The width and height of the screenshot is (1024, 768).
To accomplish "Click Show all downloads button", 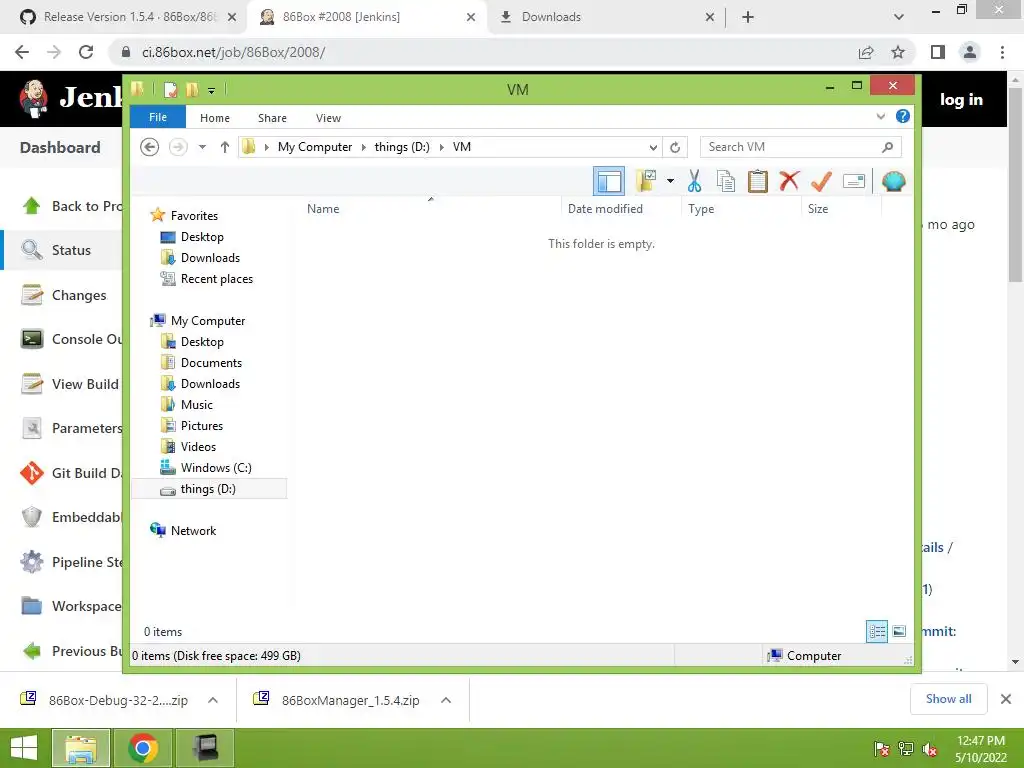I will coord(948,699).
